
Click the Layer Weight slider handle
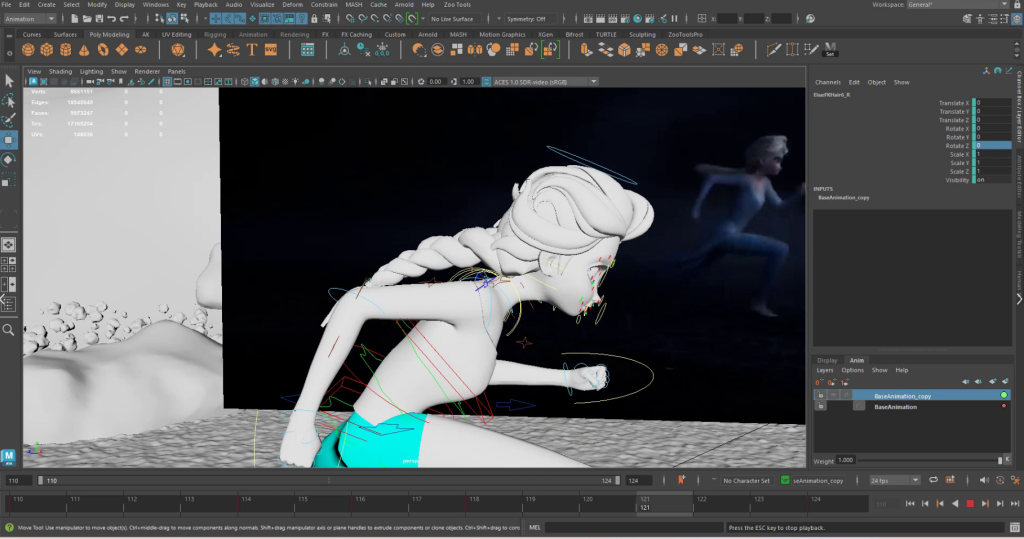(x=1000, y=460)
